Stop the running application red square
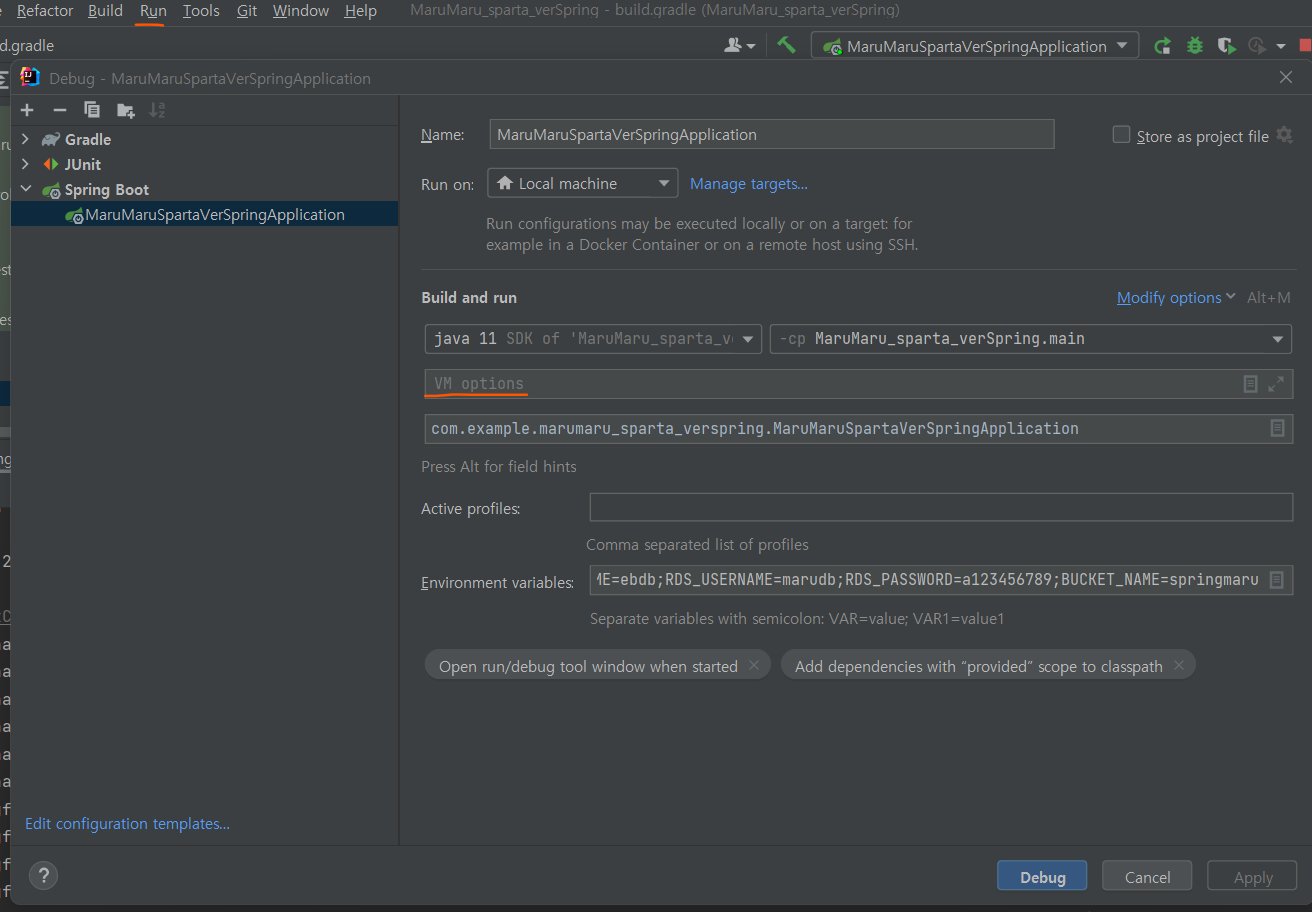Screen dimensions: 1312x912 1304,46
